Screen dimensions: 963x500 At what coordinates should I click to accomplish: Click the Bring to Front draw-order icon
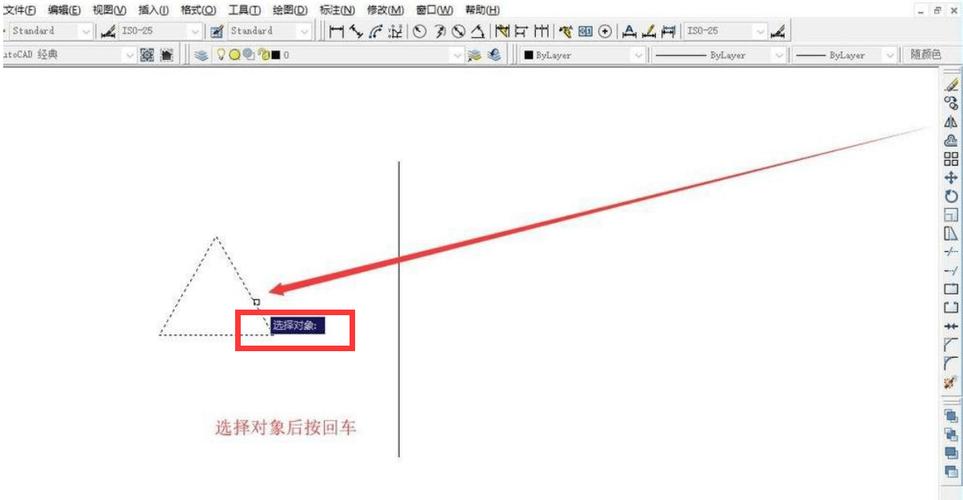951,416
